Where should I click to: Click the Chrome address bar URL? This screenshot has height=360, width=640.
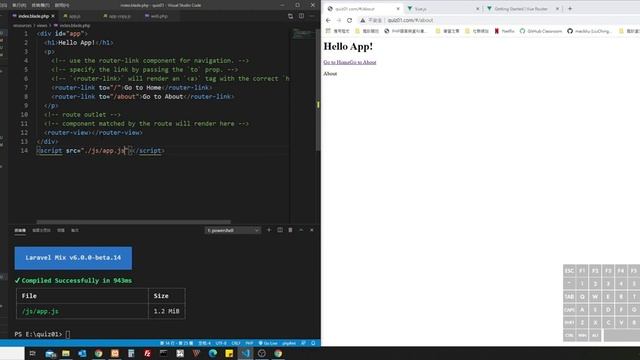[410, 20]
